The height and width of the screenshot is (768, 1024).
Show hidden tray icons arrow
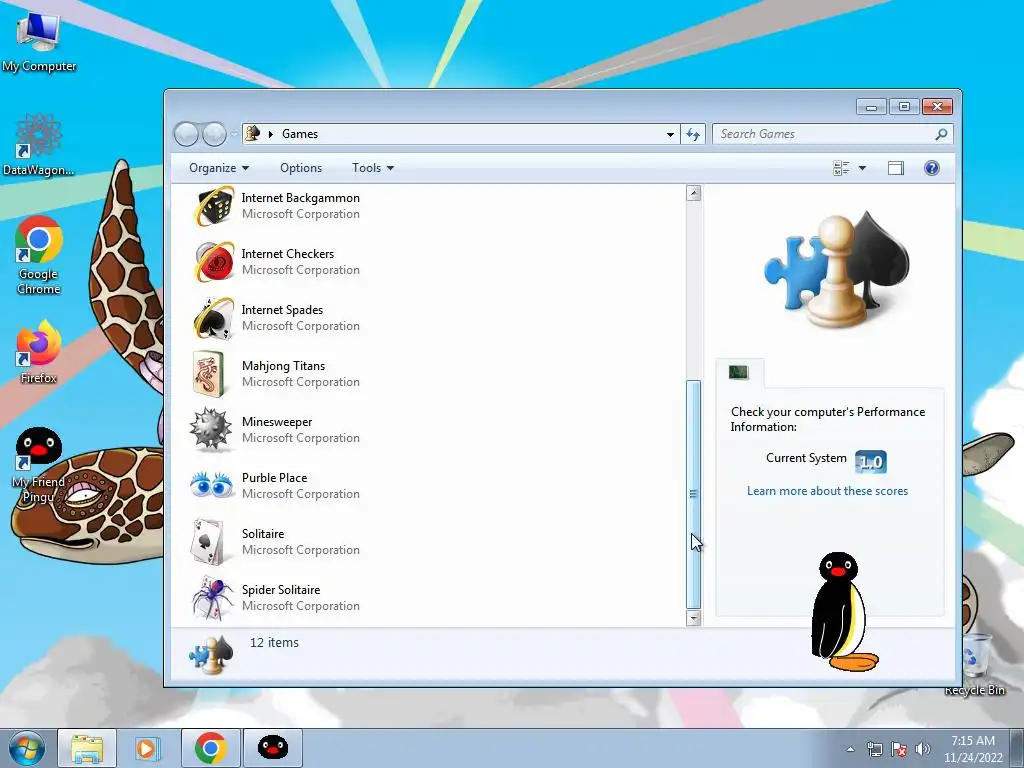850,749
